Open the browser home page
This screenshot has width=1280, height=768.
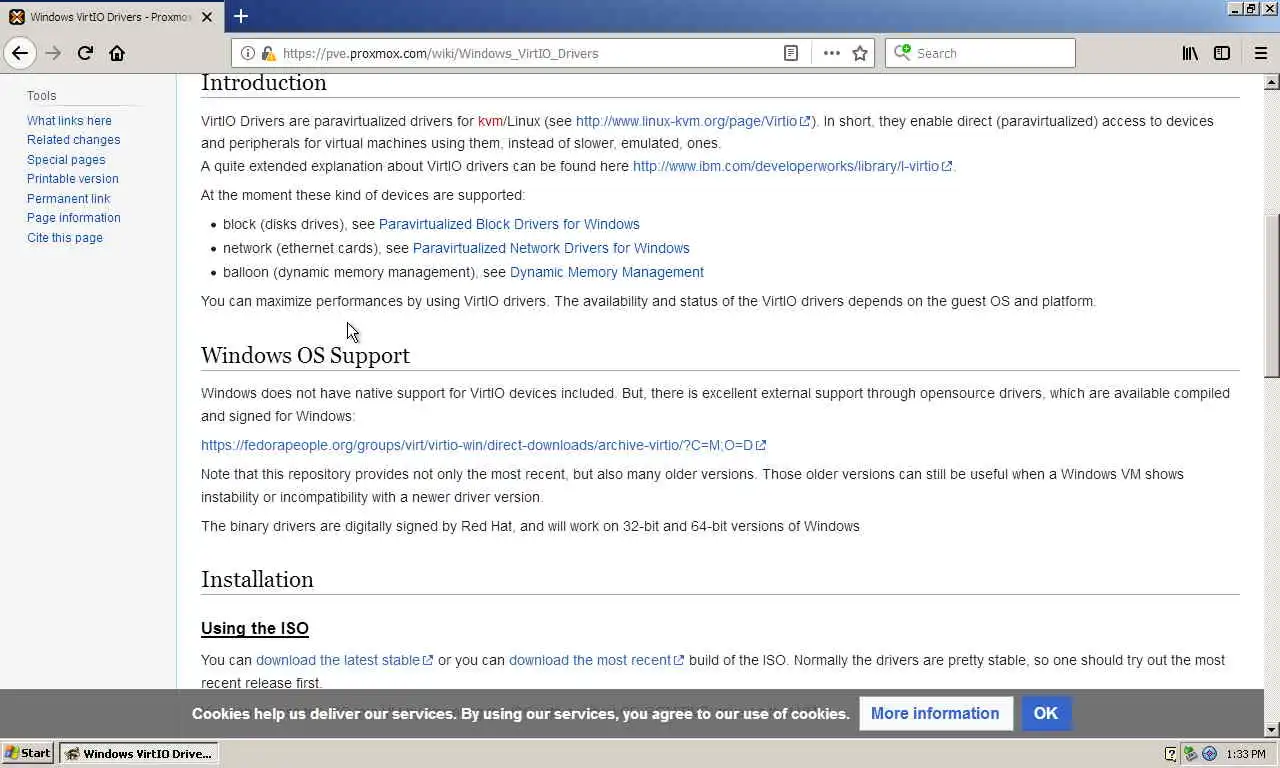117,53
